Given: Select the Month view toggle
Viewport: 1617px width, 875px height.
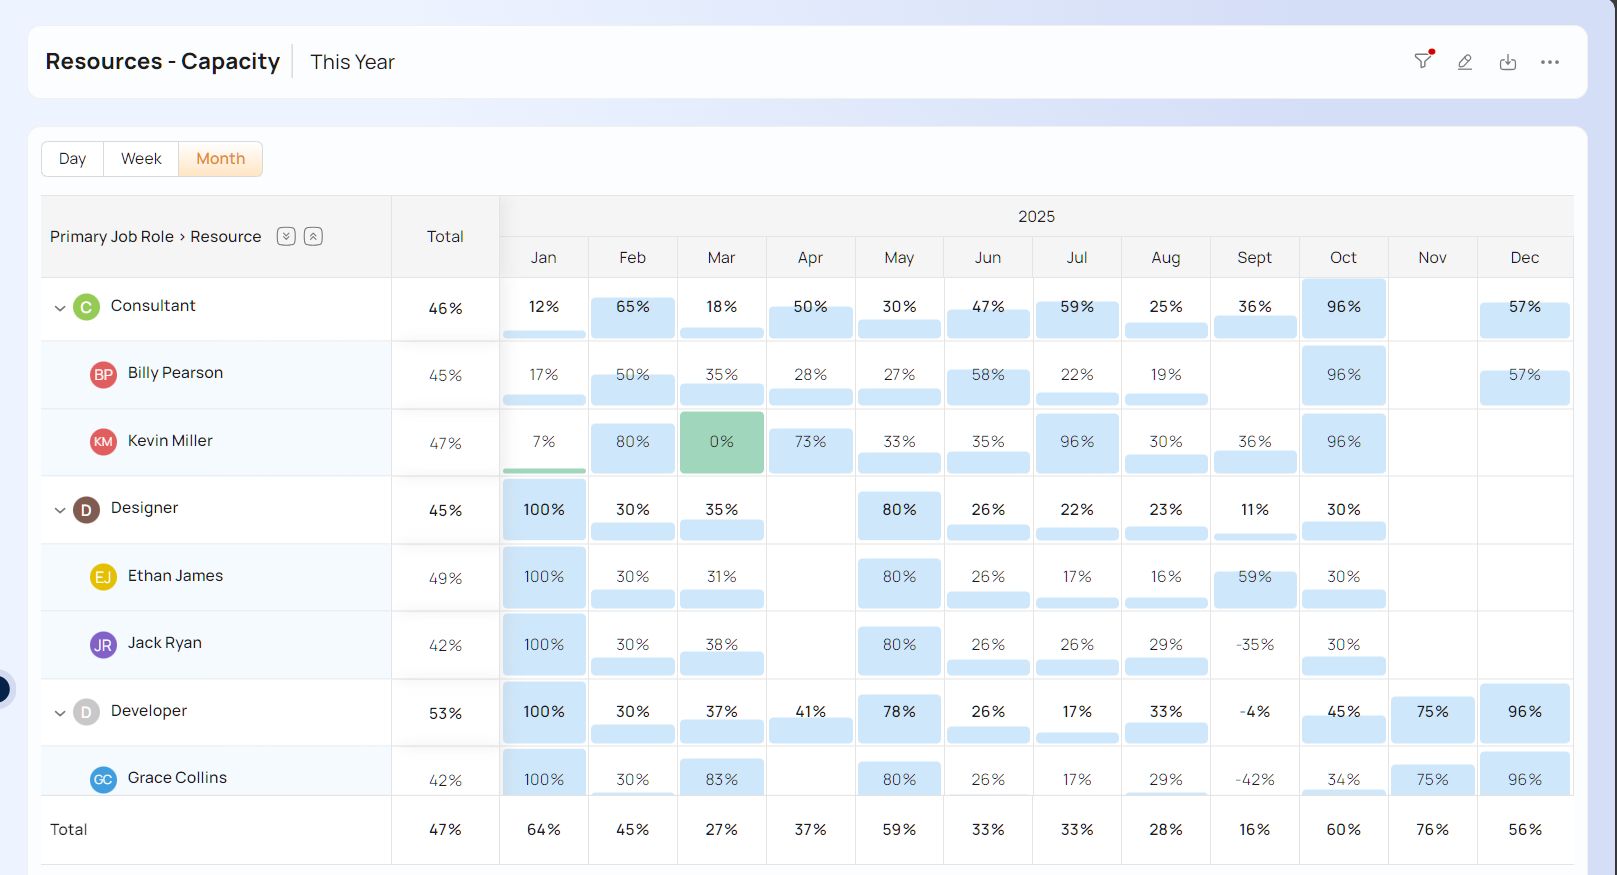Looking at the screenshot, I should tap(220, 159).
